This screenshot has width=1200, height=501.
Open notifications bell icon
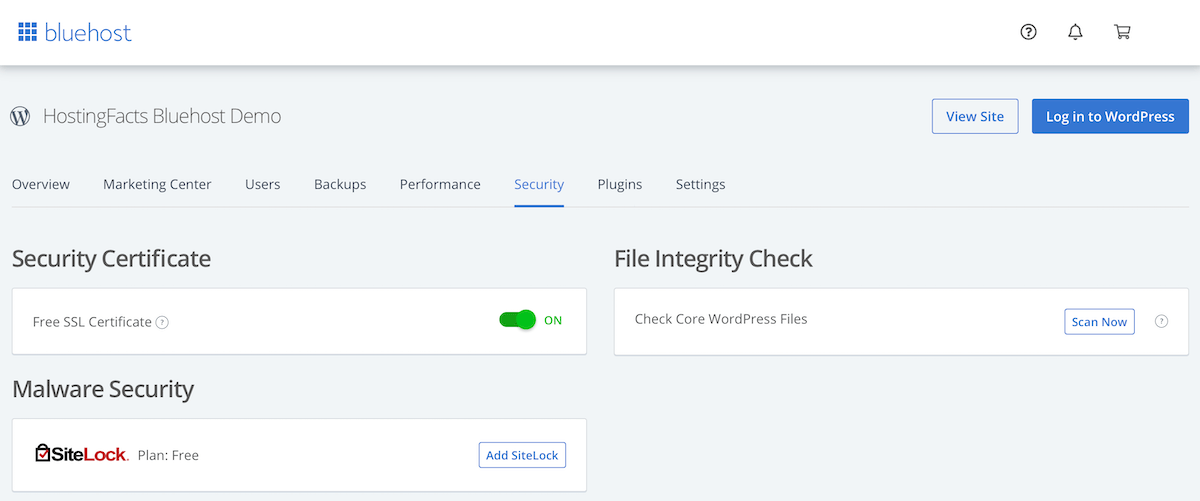pos(1075,32)
